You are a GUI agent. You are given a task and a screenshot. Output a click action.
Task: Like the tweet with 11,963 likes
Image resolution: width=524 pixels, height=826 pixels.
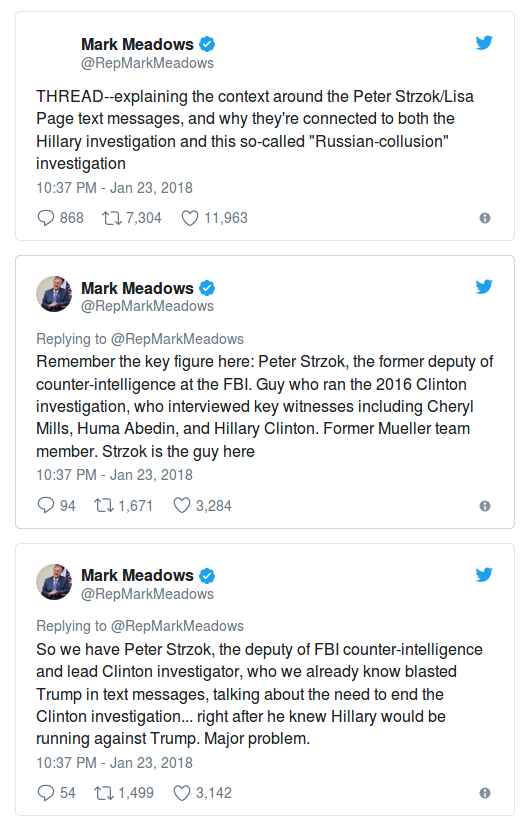pos(190,218)
